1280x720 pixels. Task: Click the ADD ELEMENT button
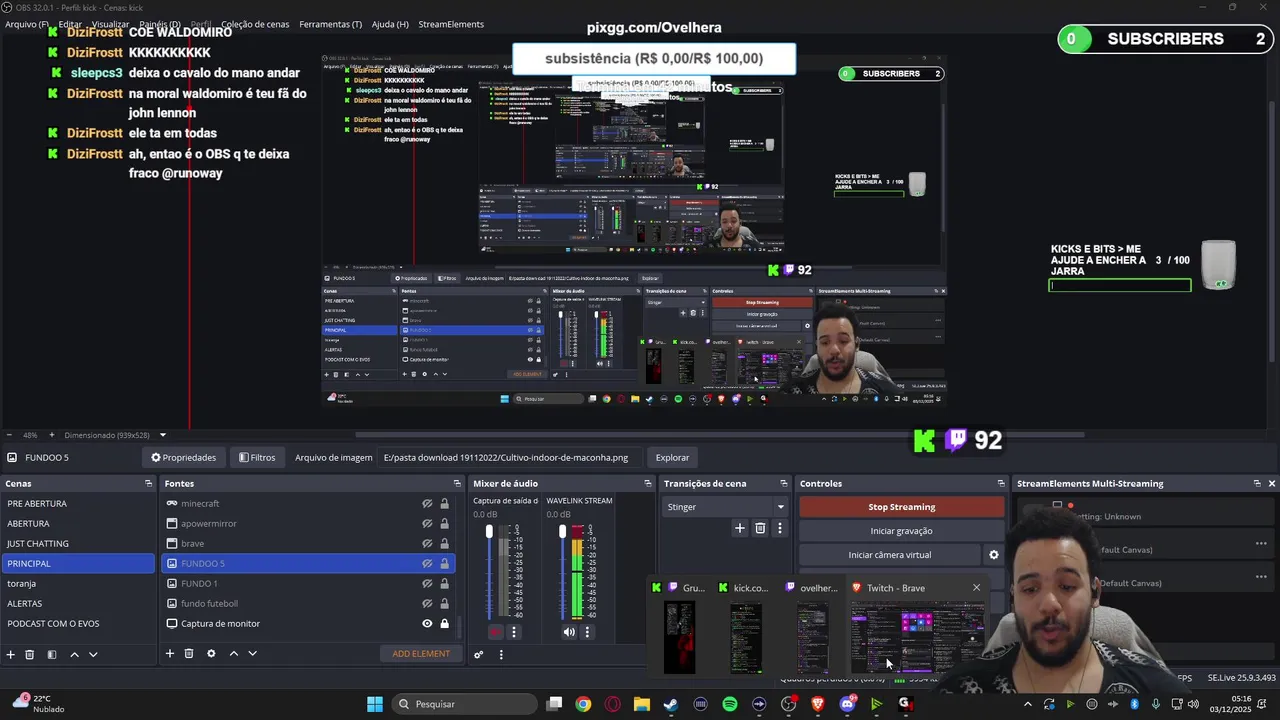coord(421,654)
